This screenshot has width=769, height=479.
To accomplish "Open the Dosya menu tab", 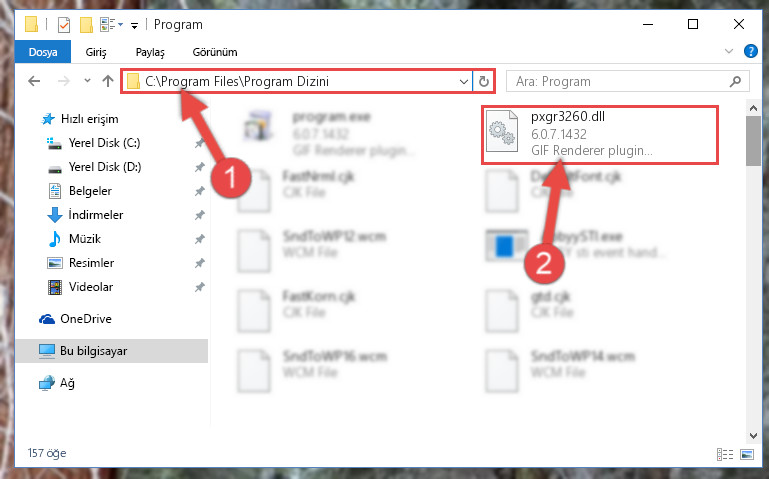I will pyautogui.click(x=43, y=52).
